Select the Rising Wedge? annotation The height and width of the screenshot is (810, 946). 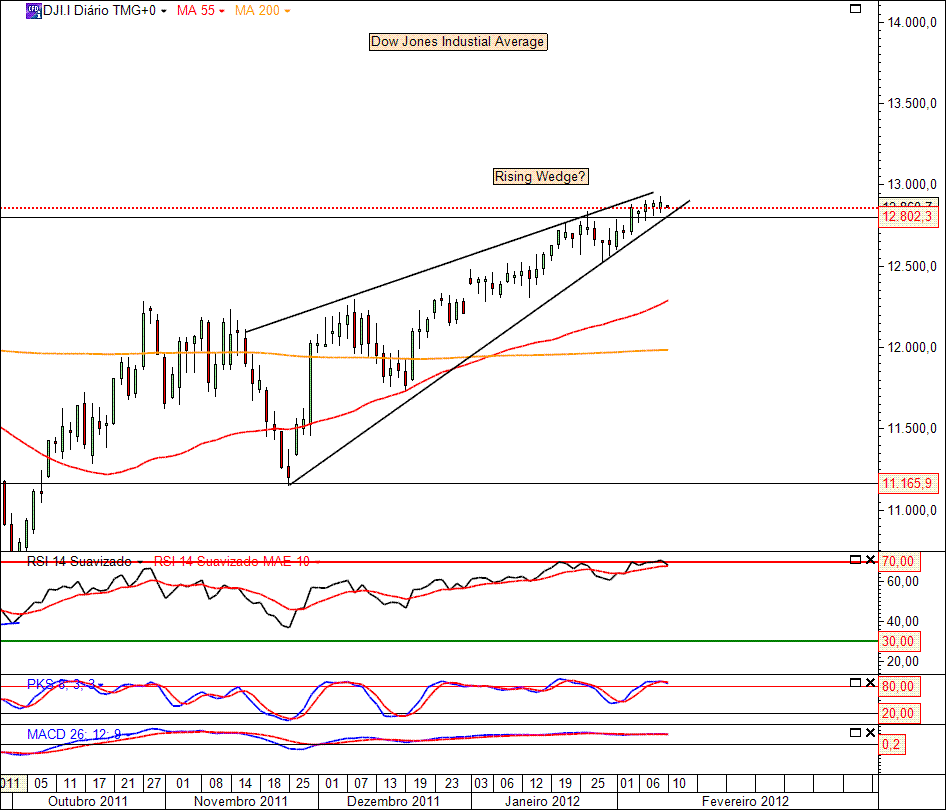540,177
